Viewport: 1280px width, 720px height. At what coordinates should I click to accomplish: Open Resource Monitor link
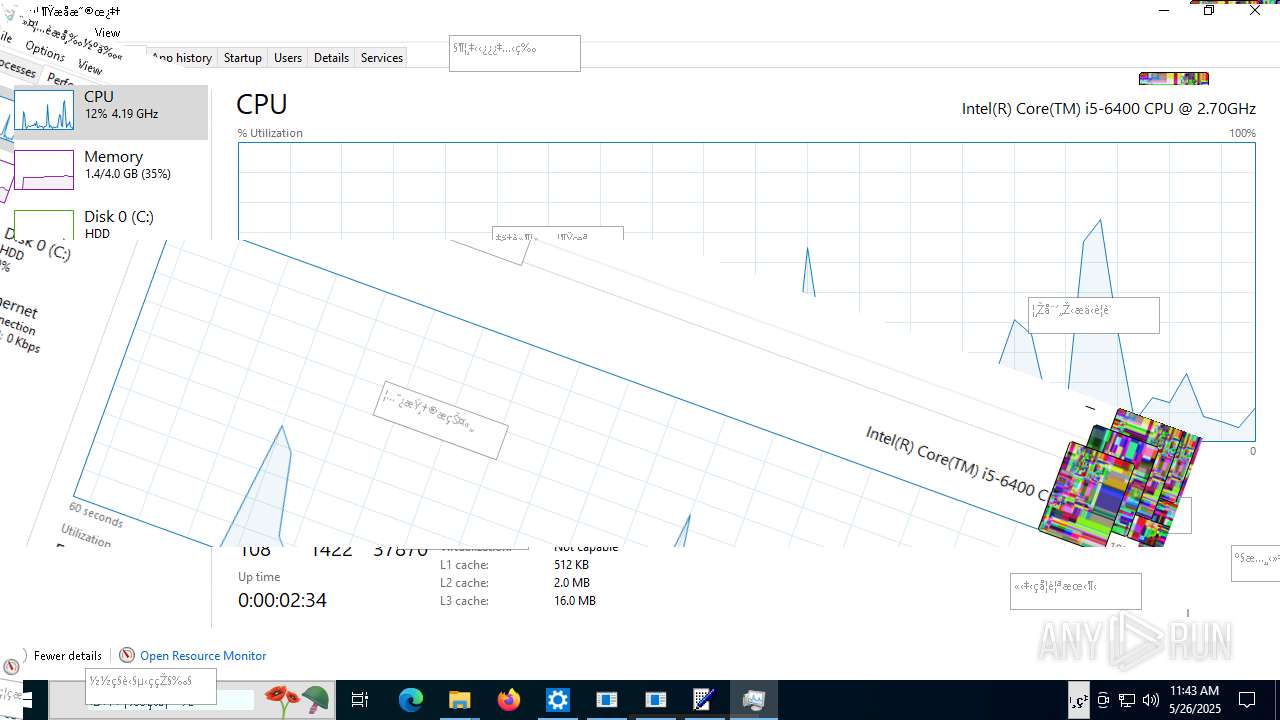coord(203,656)
